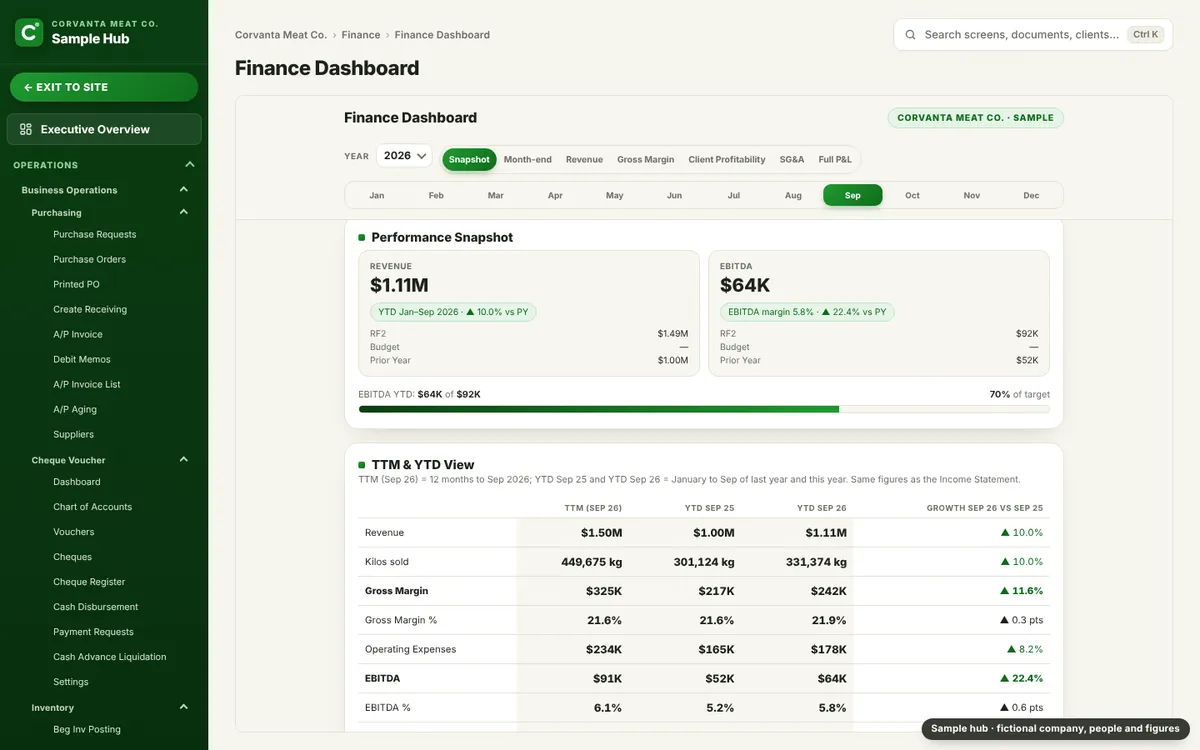
Task: Select the Snapshot tab
Action: [x=469, y=159]
